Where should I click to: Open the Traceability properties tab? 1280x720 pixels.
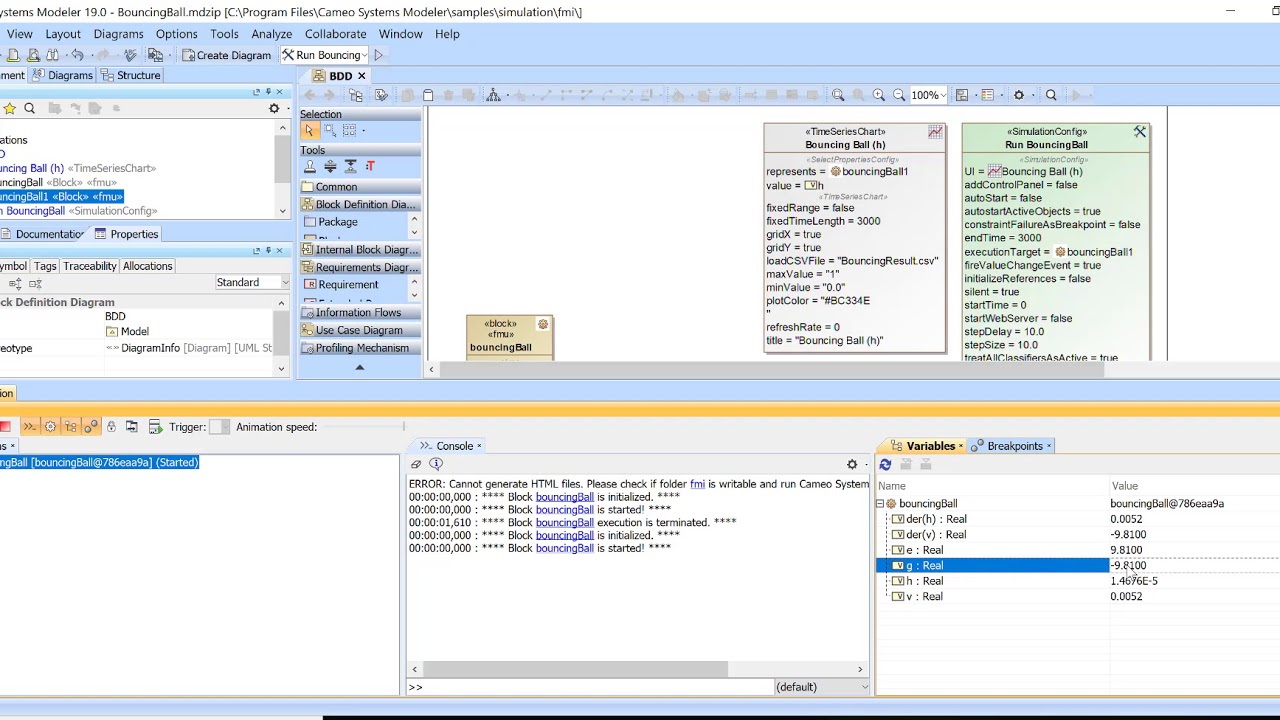coord(90,266)
